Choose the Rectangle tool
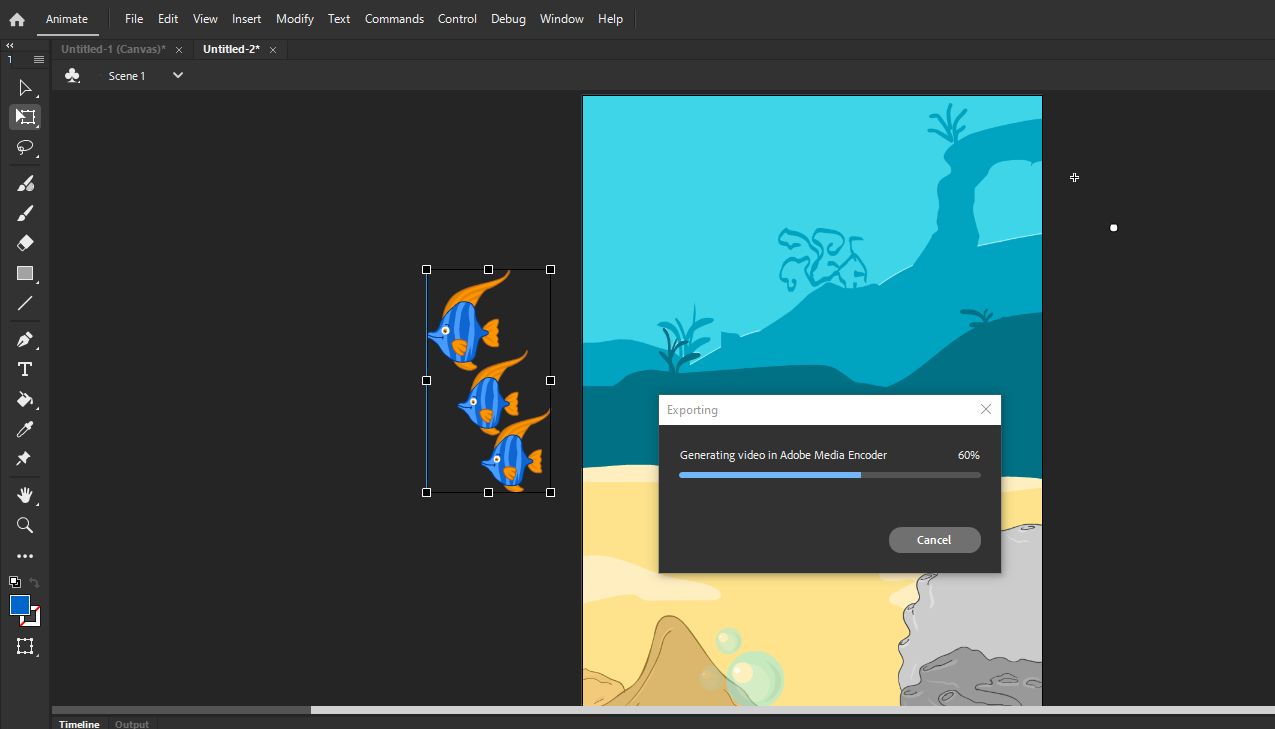Screen dimensions: 1275x729 pos(25,273)
